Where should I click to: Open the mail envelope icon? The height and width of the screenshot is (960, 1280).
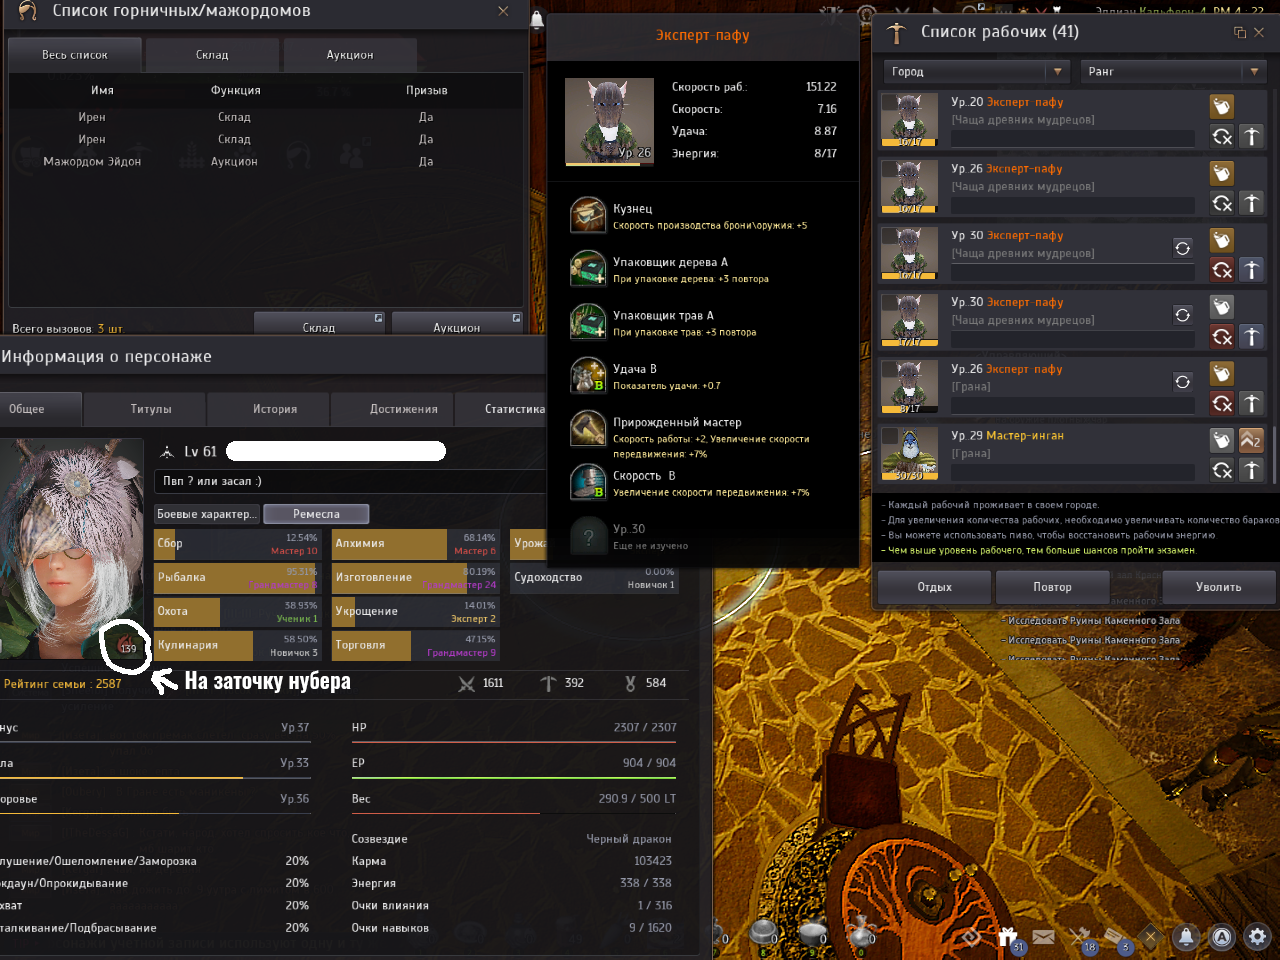click(x=1044, y=937)
